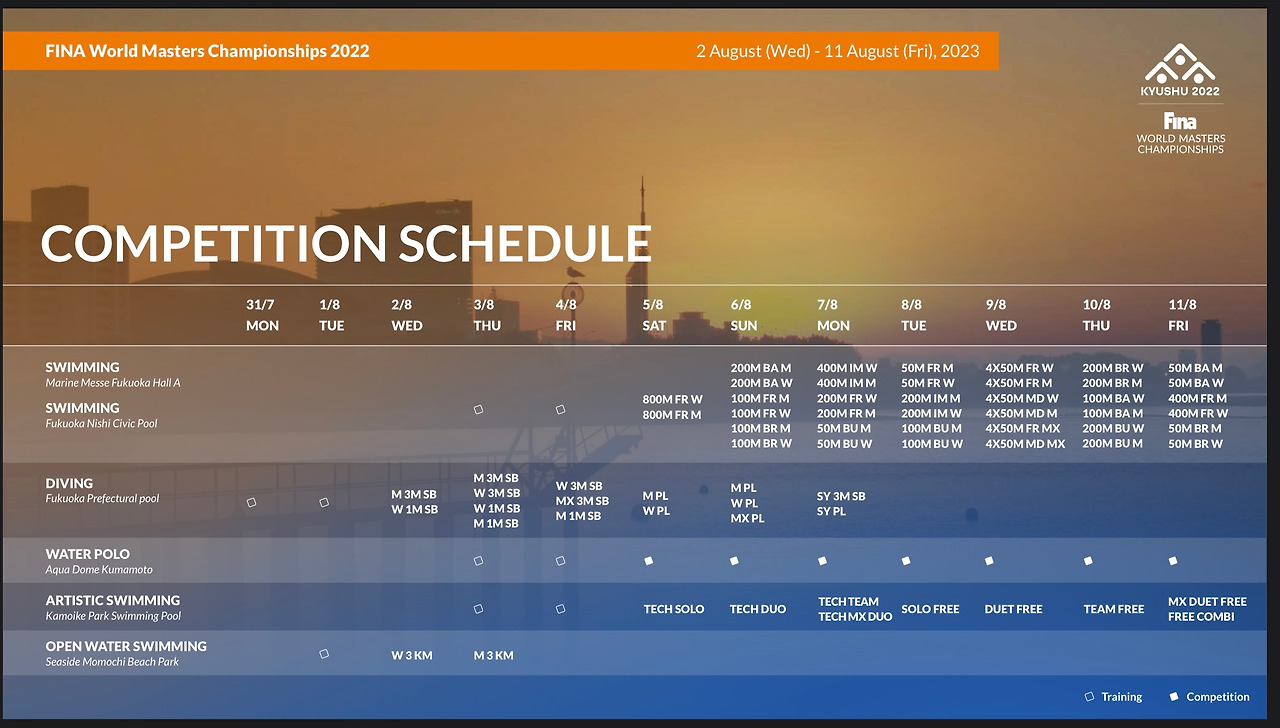Click the DIVING row heading
The height and width of the screenshot is (728, 1280).
[69, 483]
